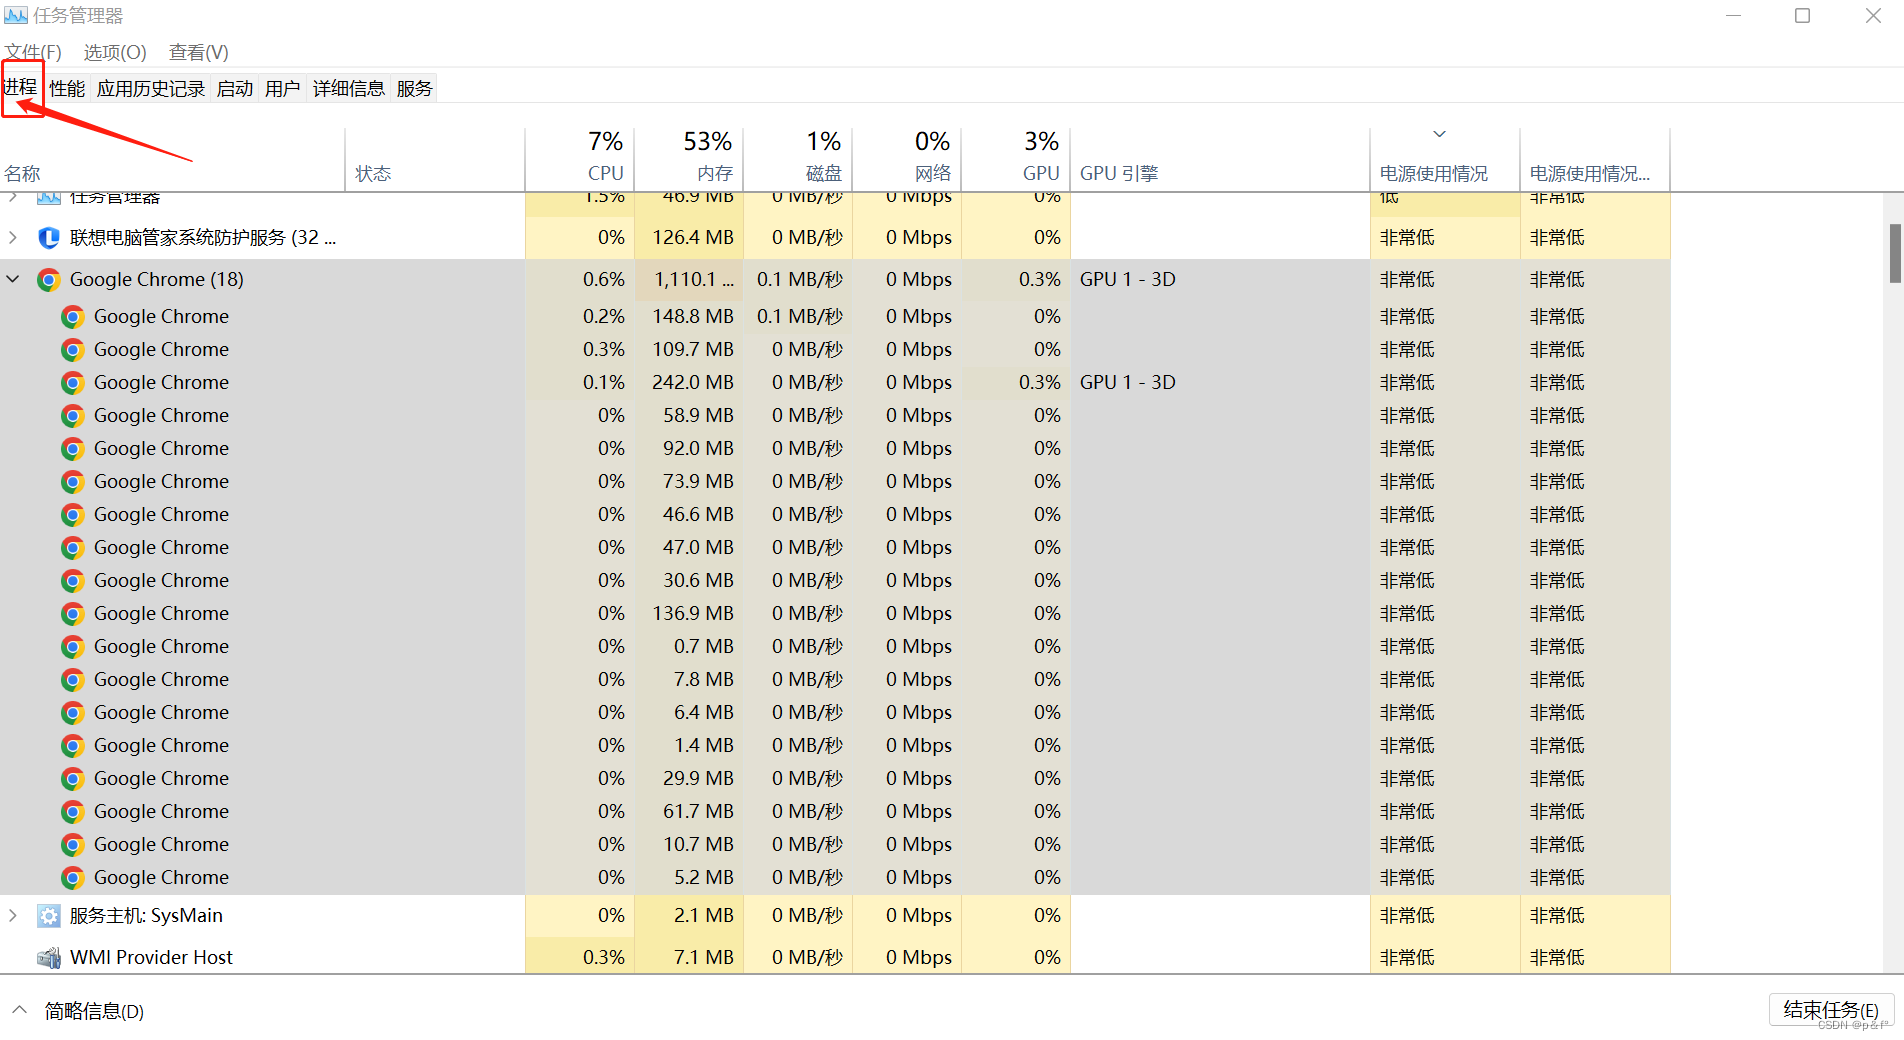Maximize the Task Manager window
1904x1040 pixels.
click(1802, 16)
